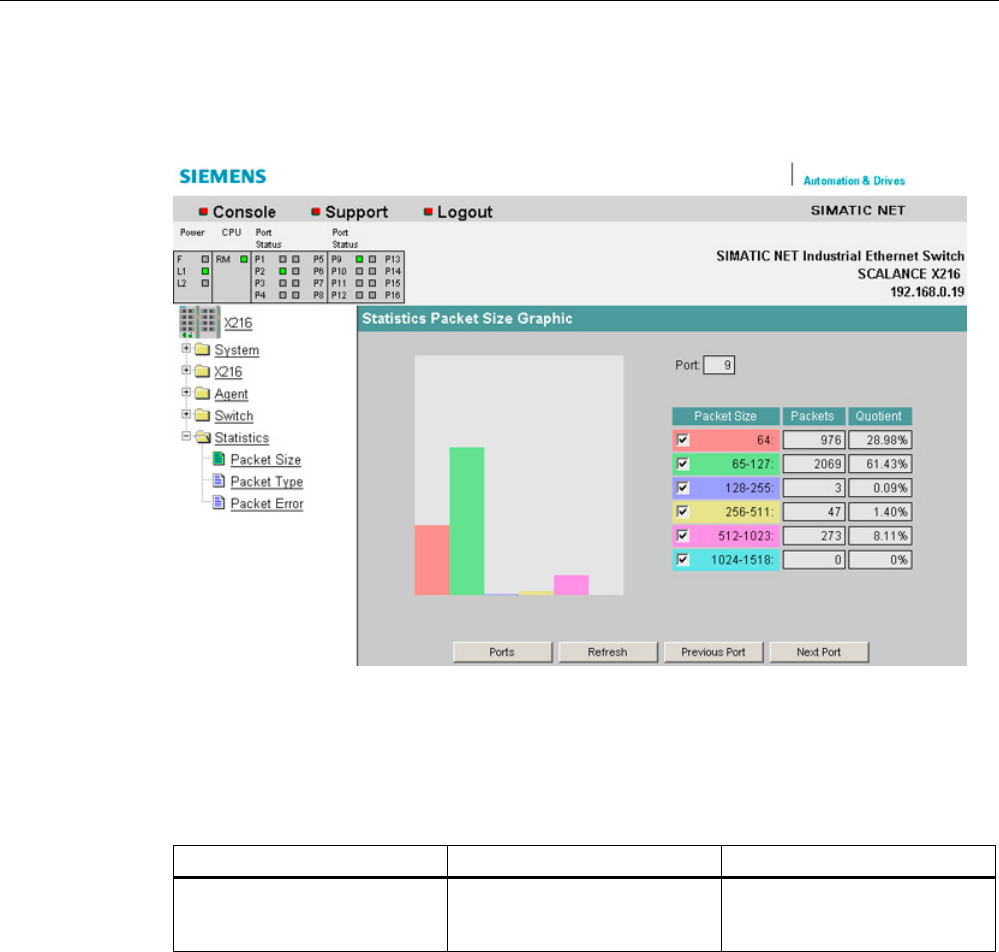Click the X216 root device link
The height and width of the screenshot is (952, 999).
(238, 323)
